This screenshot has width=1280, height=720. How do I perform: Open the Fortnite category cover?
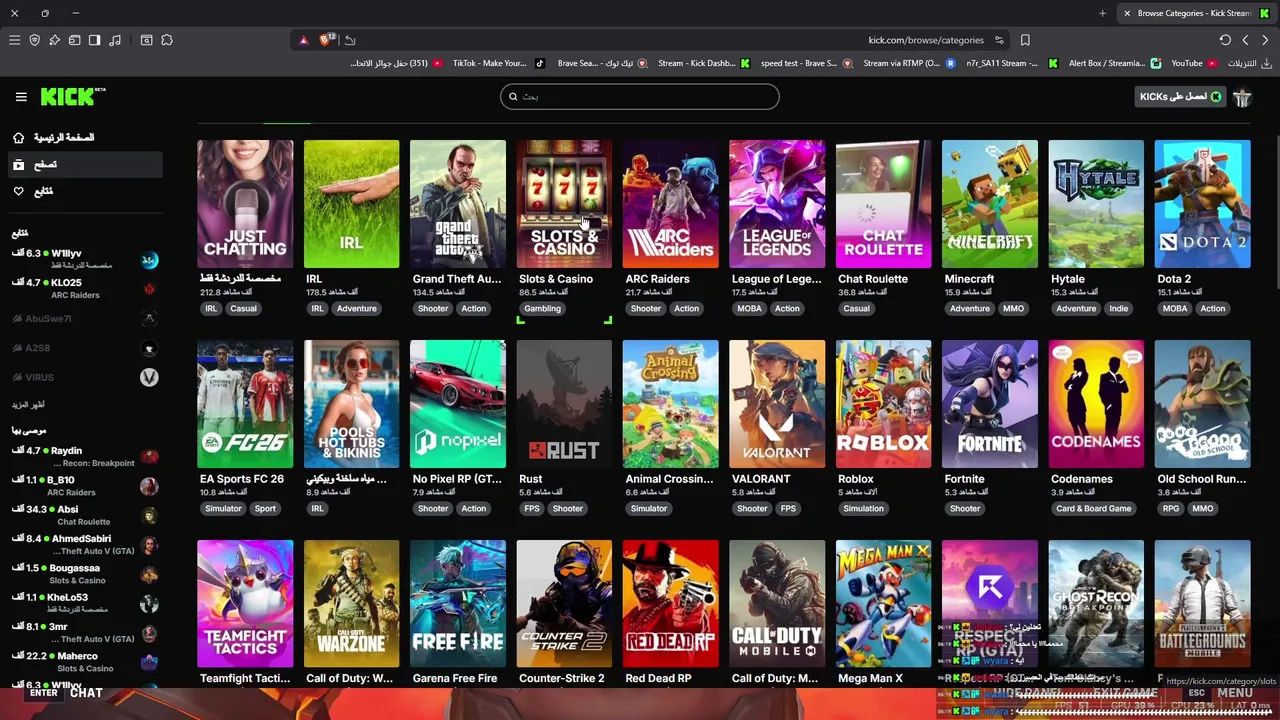[x=990, y=404]
